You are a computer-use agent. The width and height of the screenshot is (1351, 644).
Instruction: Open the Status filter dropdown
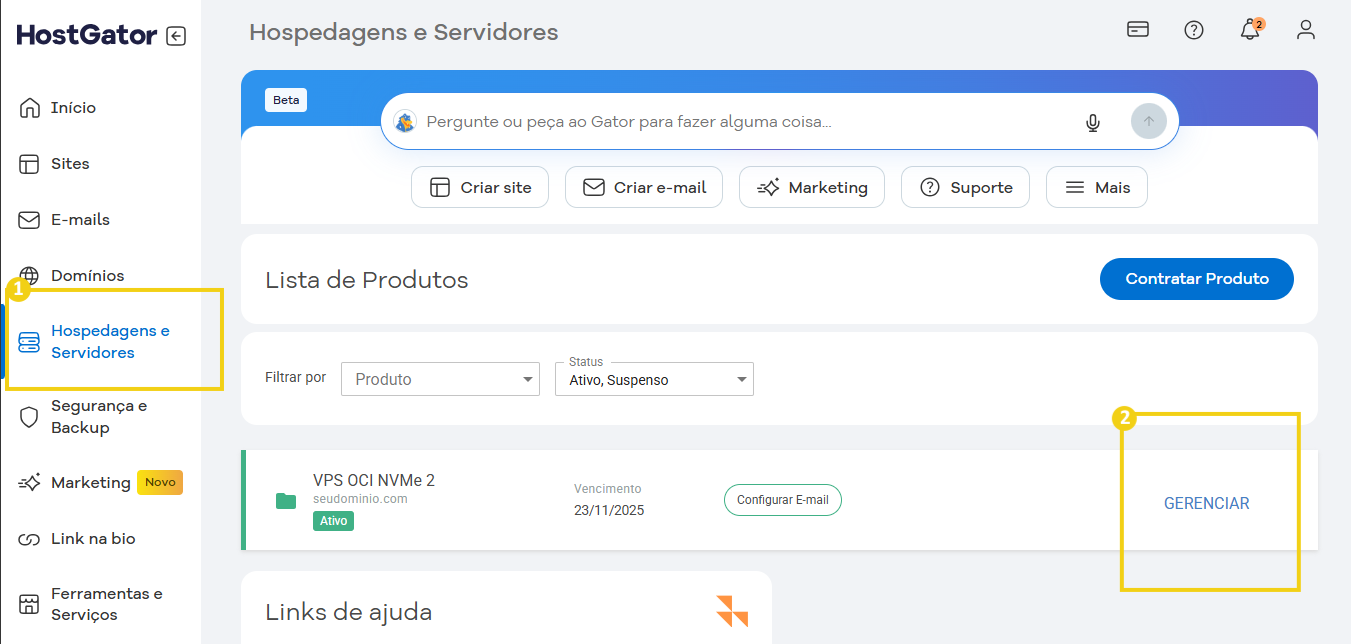(x=654, y=379)
